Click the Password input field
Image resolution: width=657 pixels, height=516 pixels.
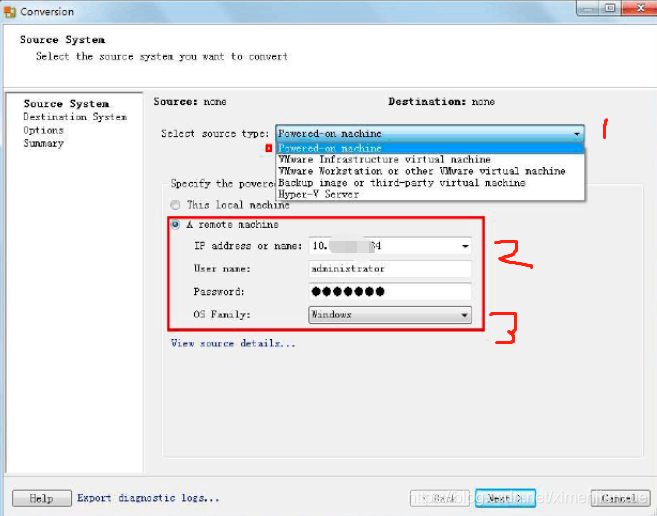click(390, 292)
